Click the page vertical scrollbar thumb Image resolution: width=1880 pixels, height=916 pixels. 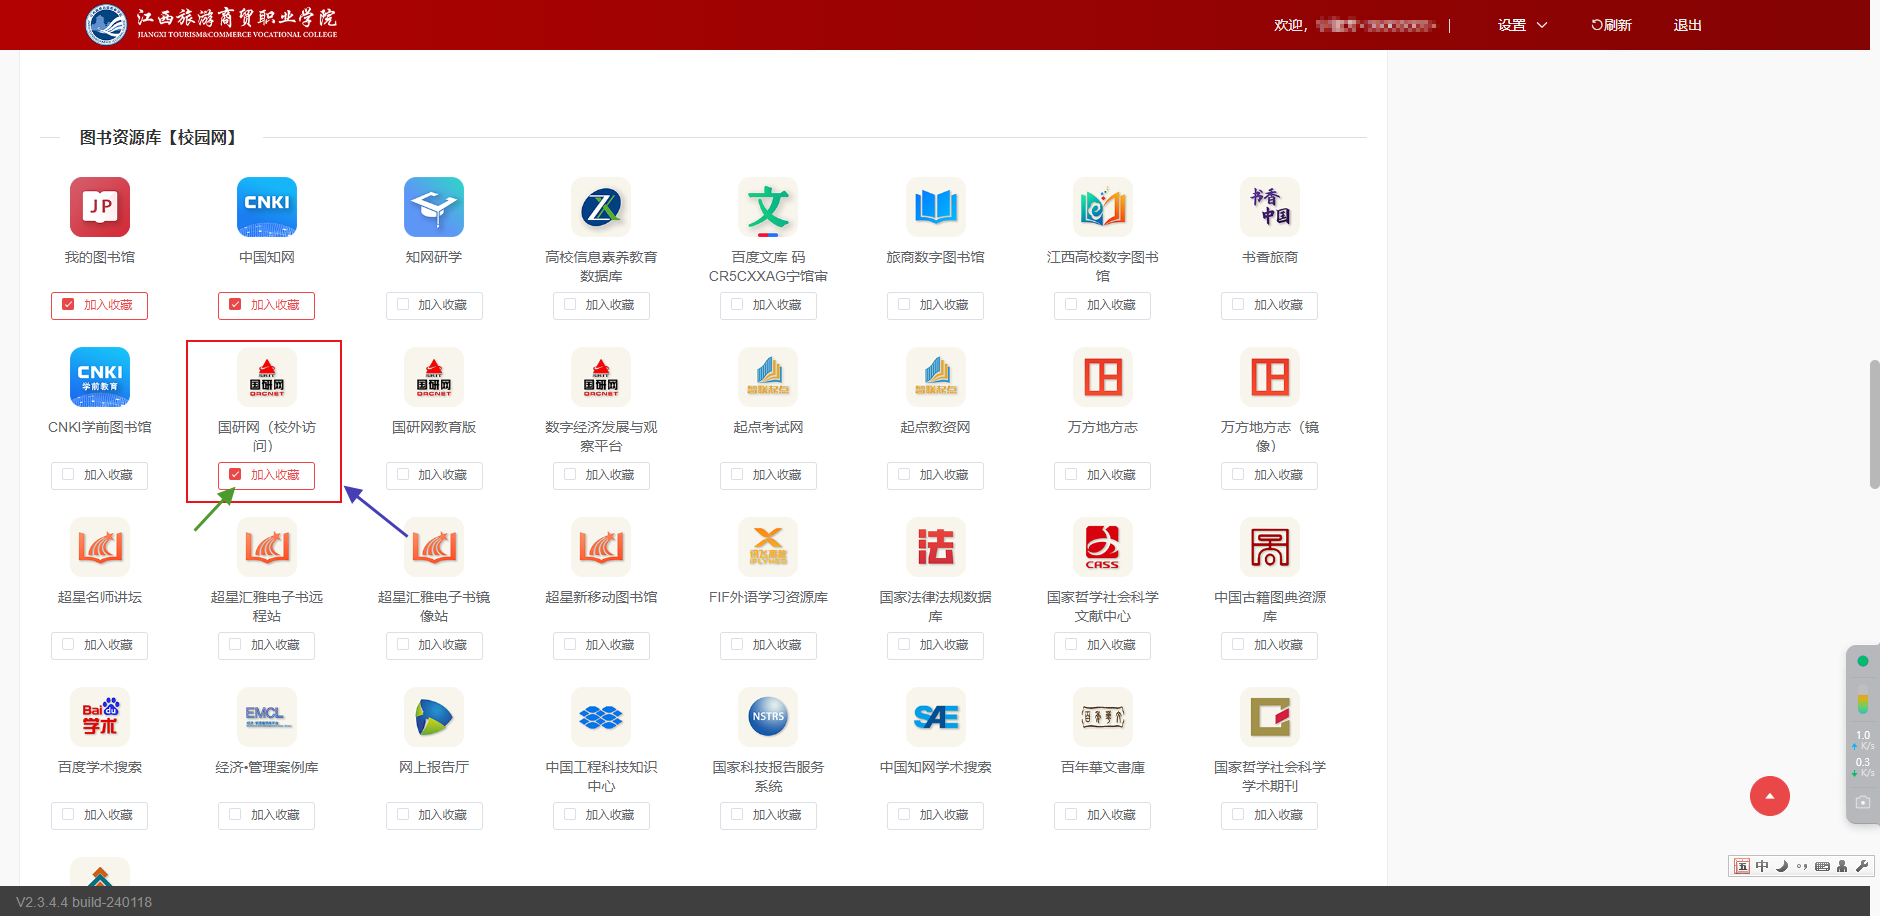pyautogui.click(x=1875, y=424)
